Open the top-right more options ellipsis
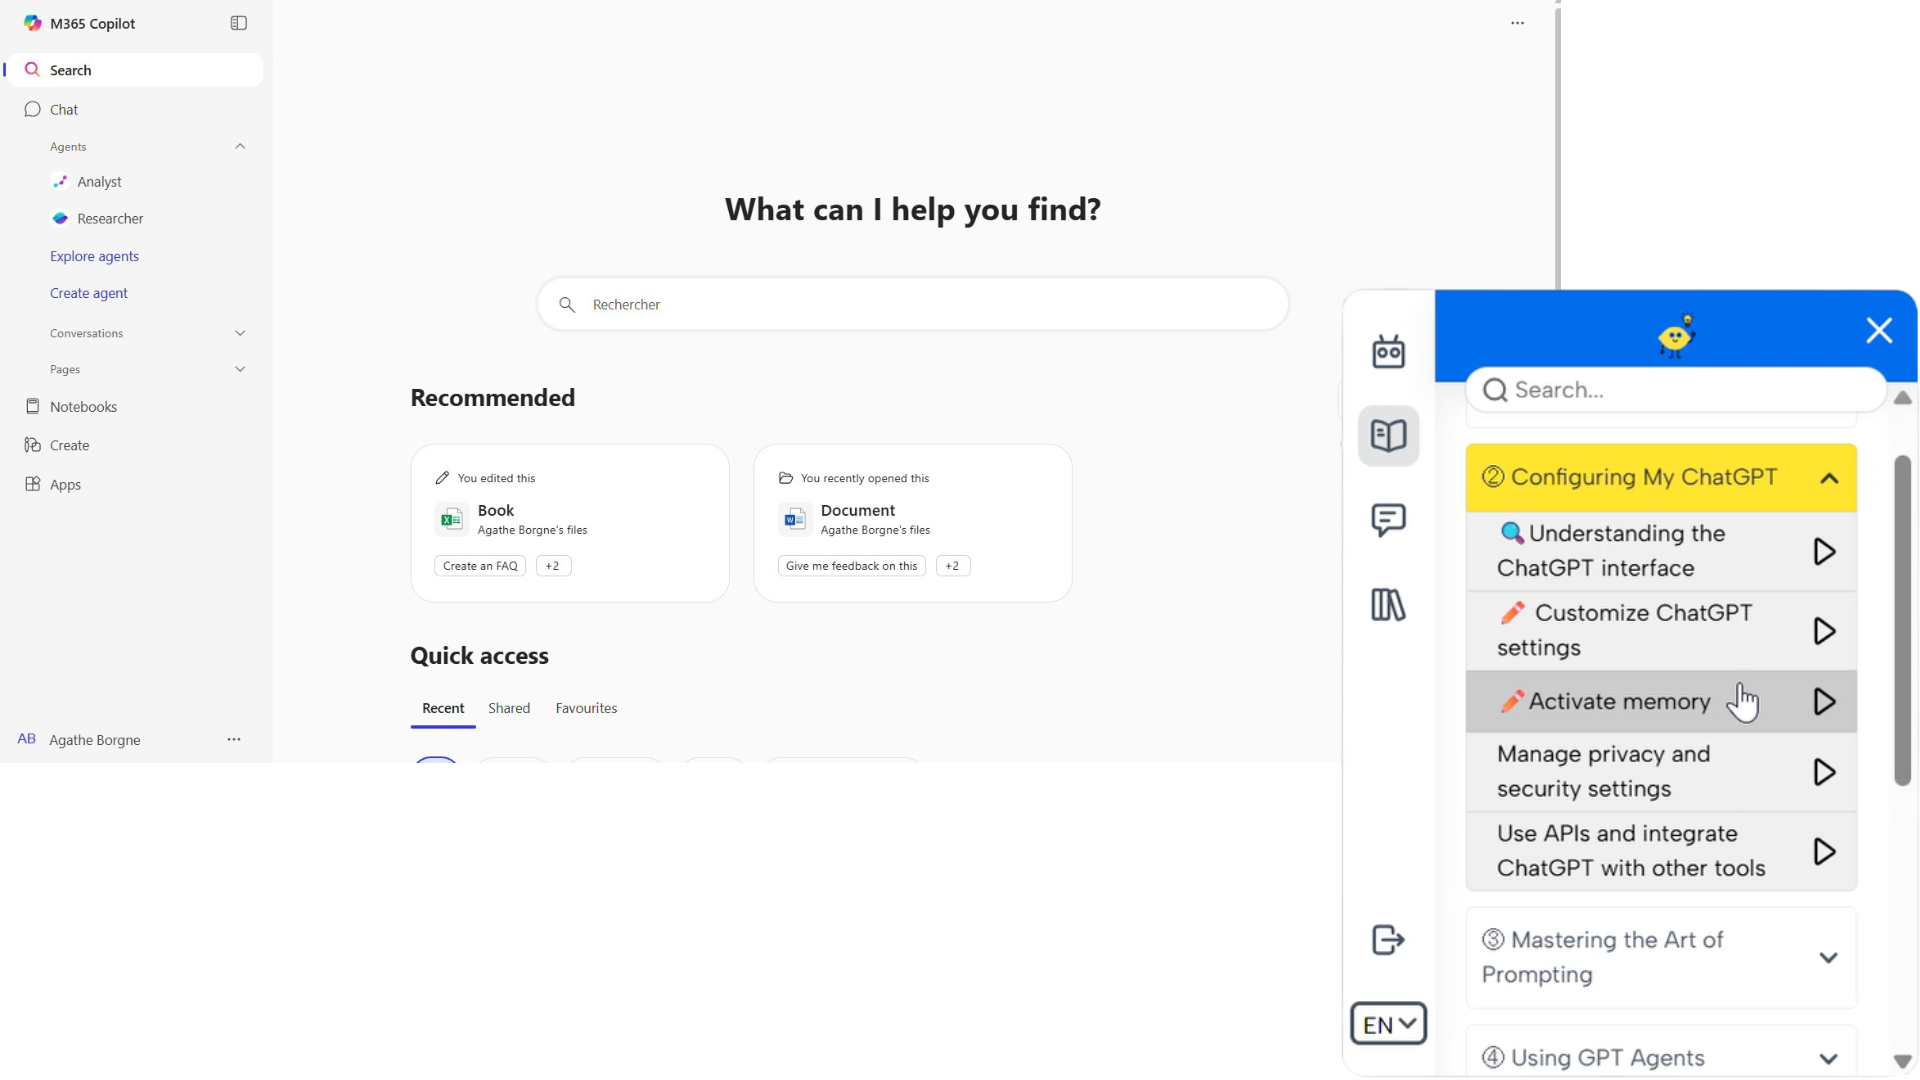This screenshot has width=1920, height=1080. pyautogui.click(x=1517, y=23)
